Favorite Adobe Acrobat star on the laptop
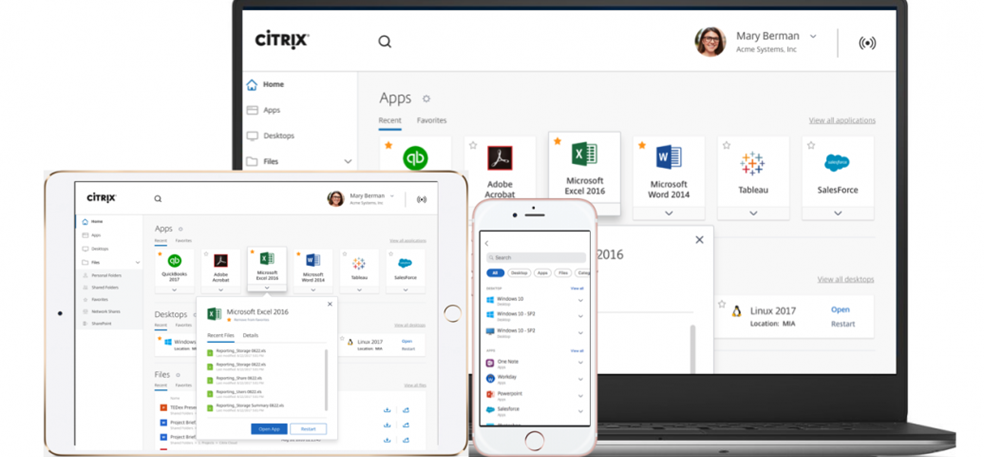Screen dimensions: 984x457 [473, 145]
